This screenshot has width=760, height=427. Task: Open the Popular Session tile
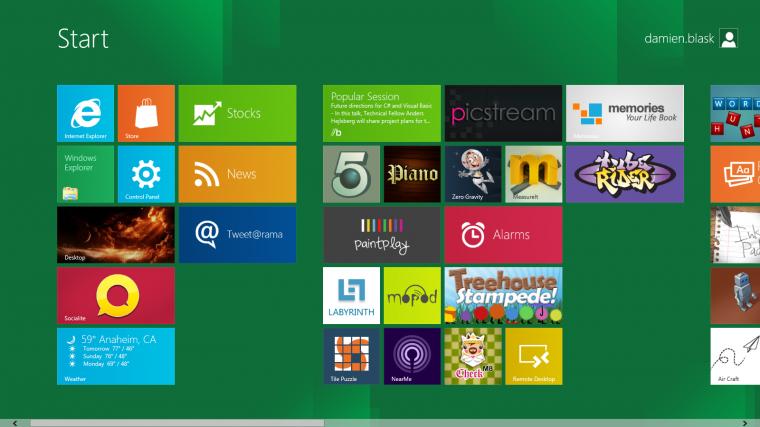tap(381, 113)
